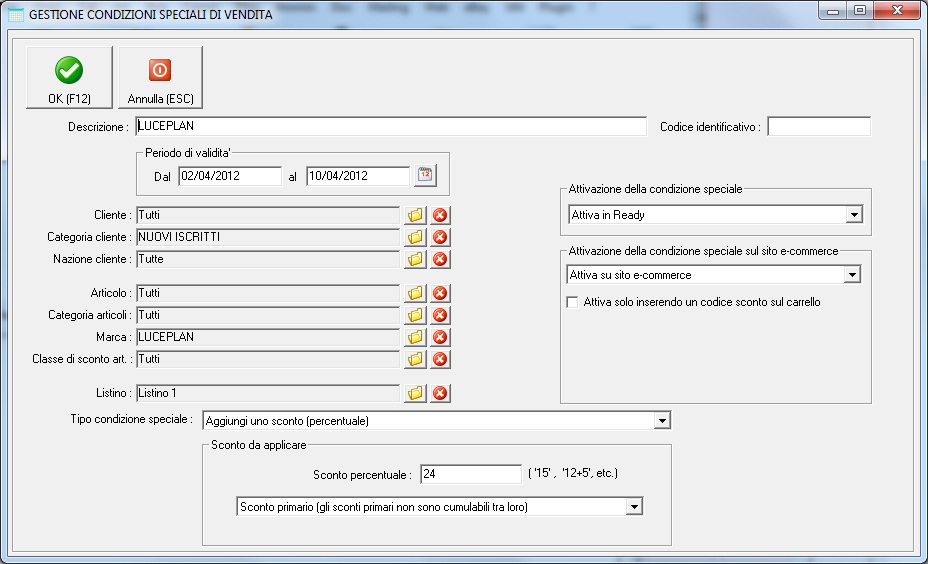Expand the 'Attiva su sito e-commerce' dropdown
Viewport: 928px width, 564px height.
852,275
